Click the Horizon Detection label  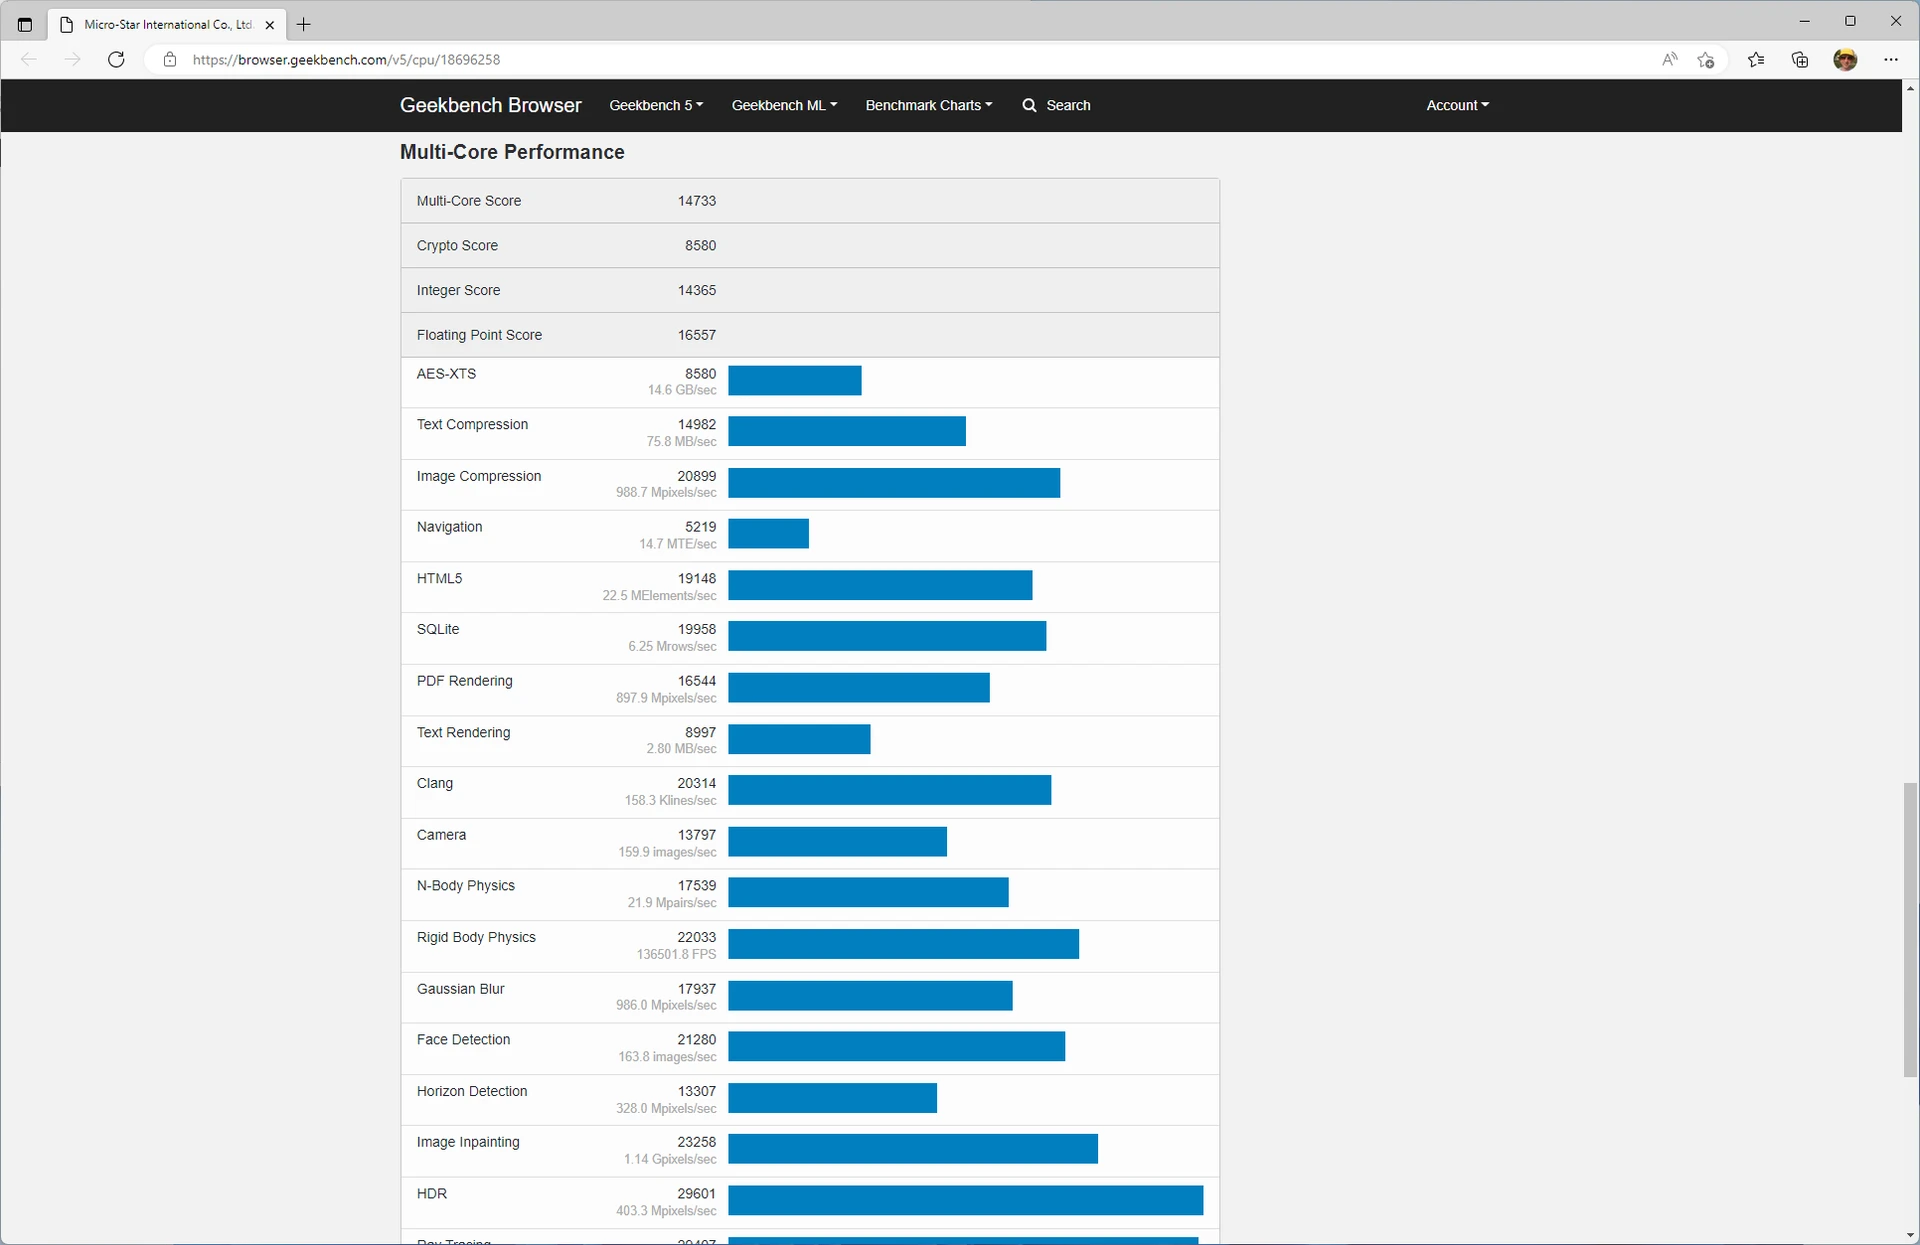pos(471,1092)
